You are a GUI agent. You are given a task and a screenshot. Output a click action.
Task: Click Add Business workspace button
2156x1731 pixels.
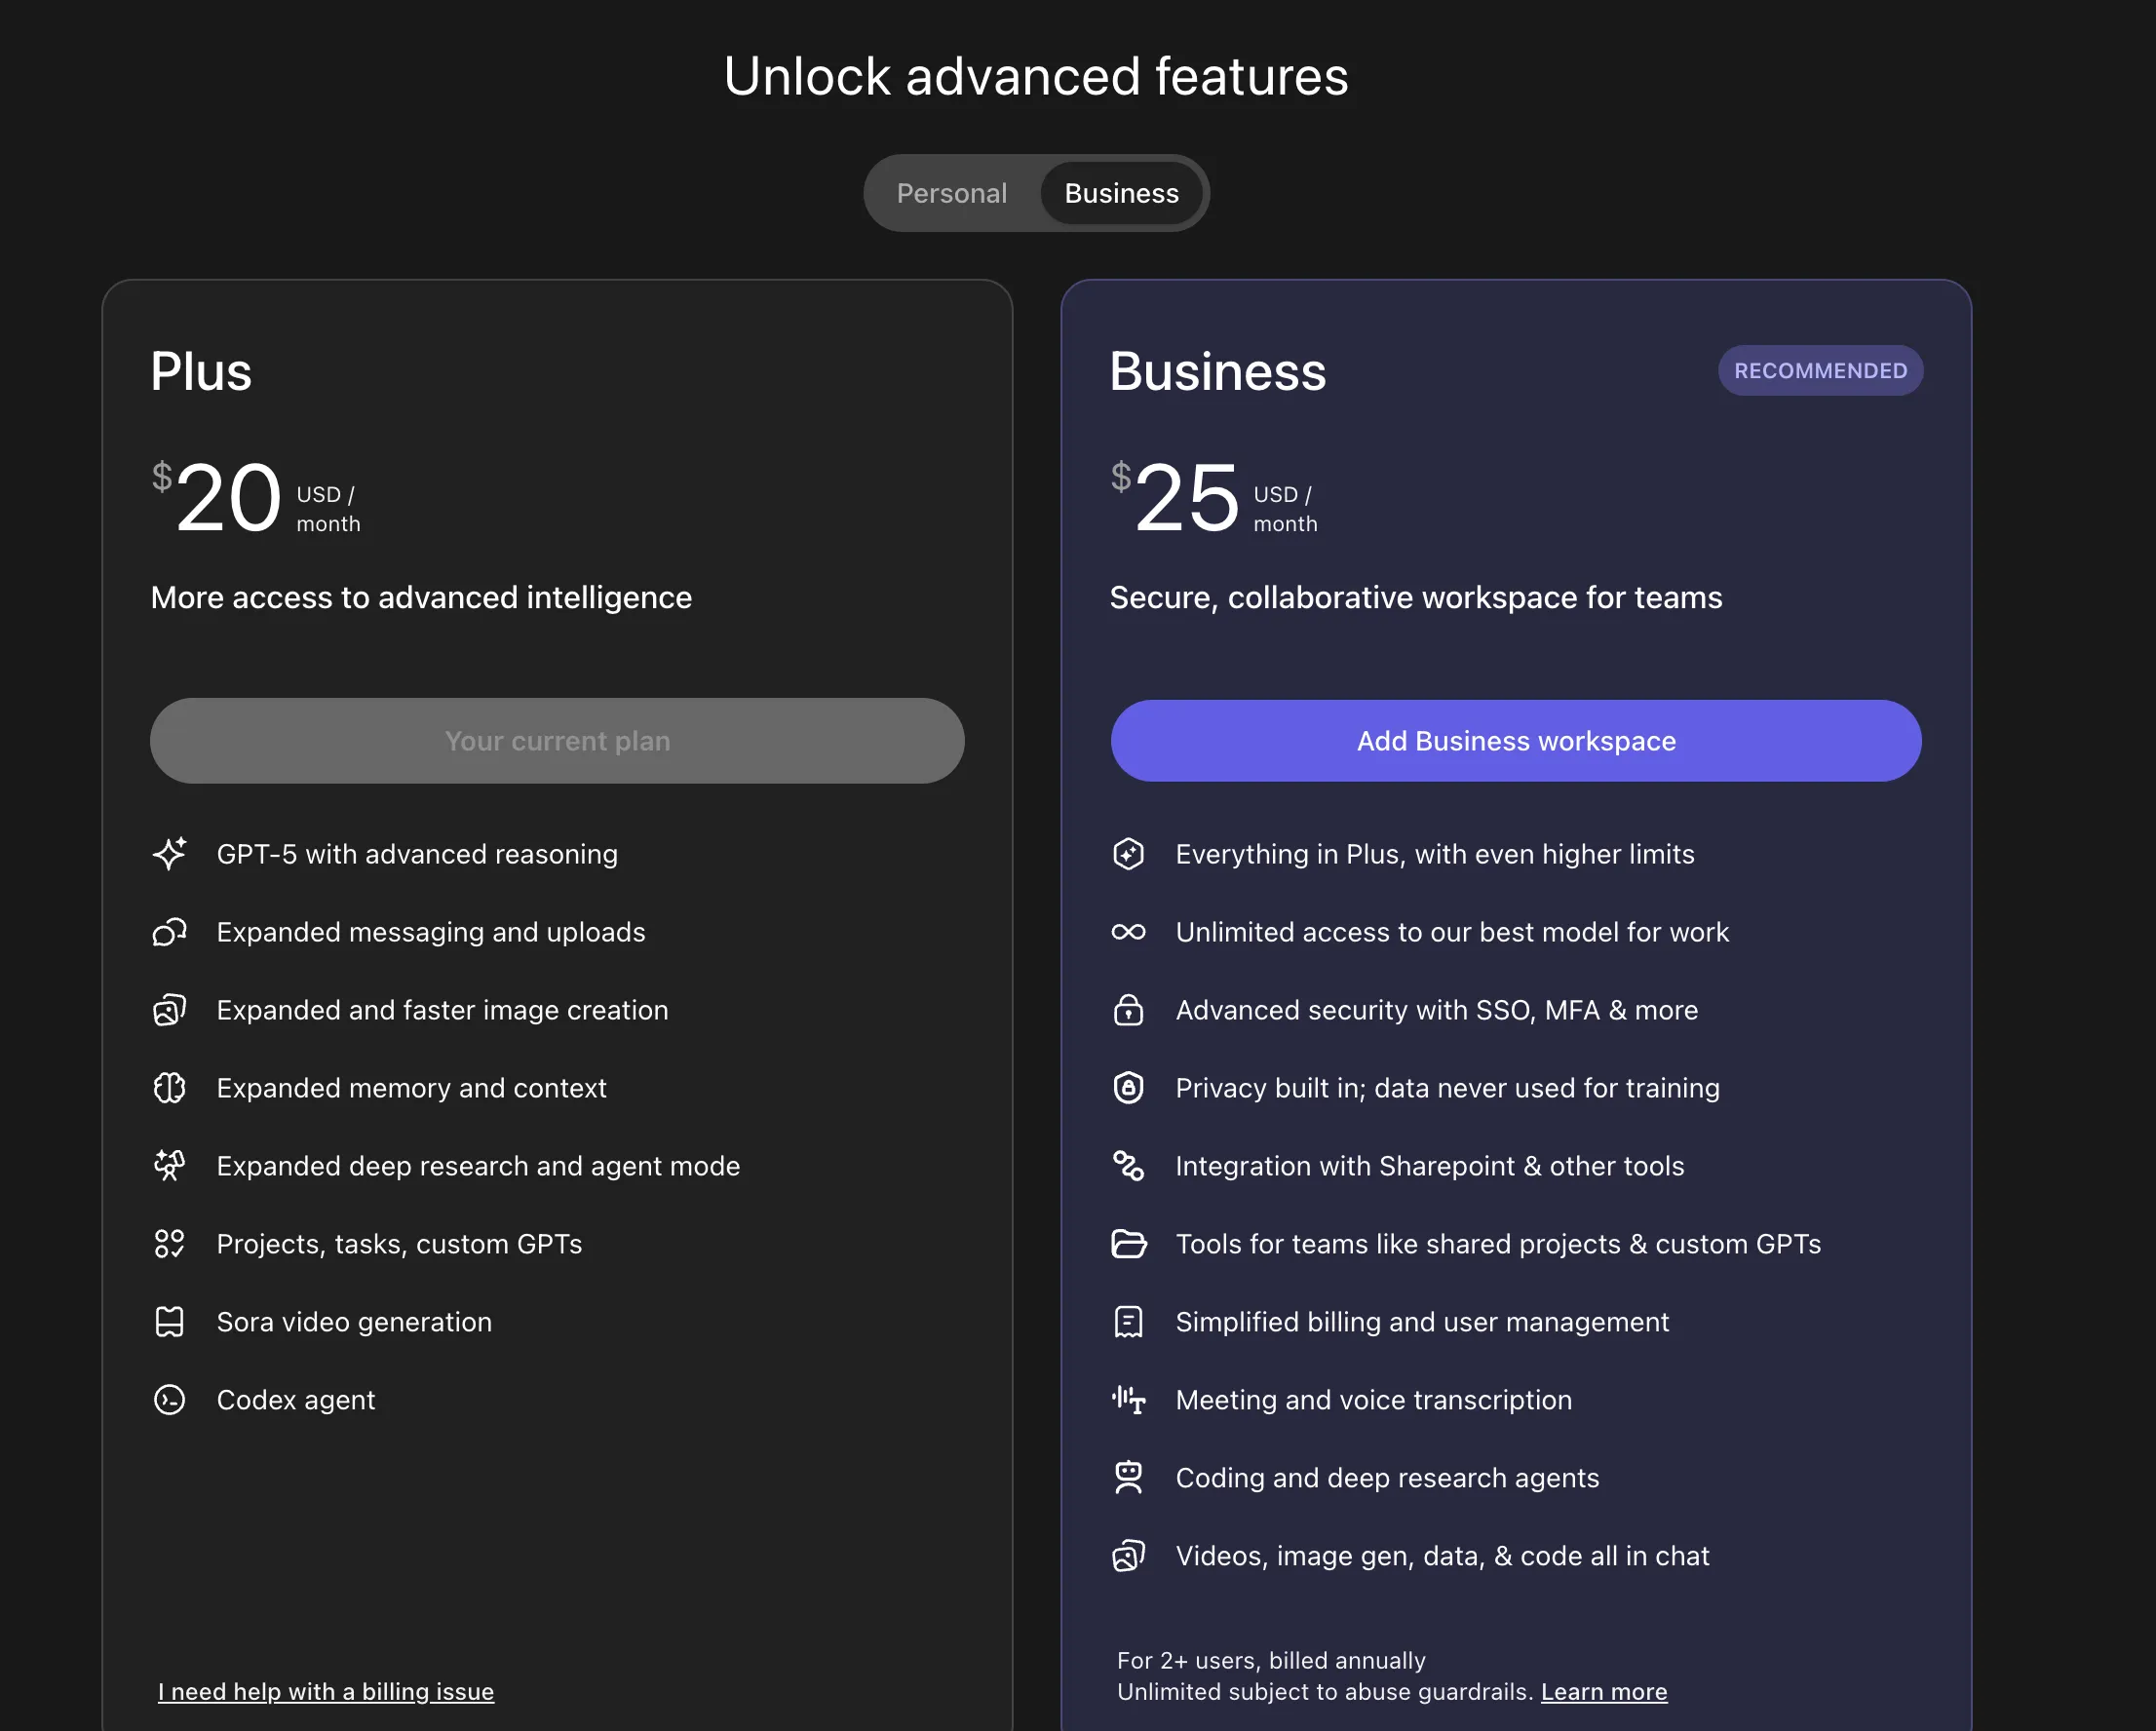(1515, 741)
